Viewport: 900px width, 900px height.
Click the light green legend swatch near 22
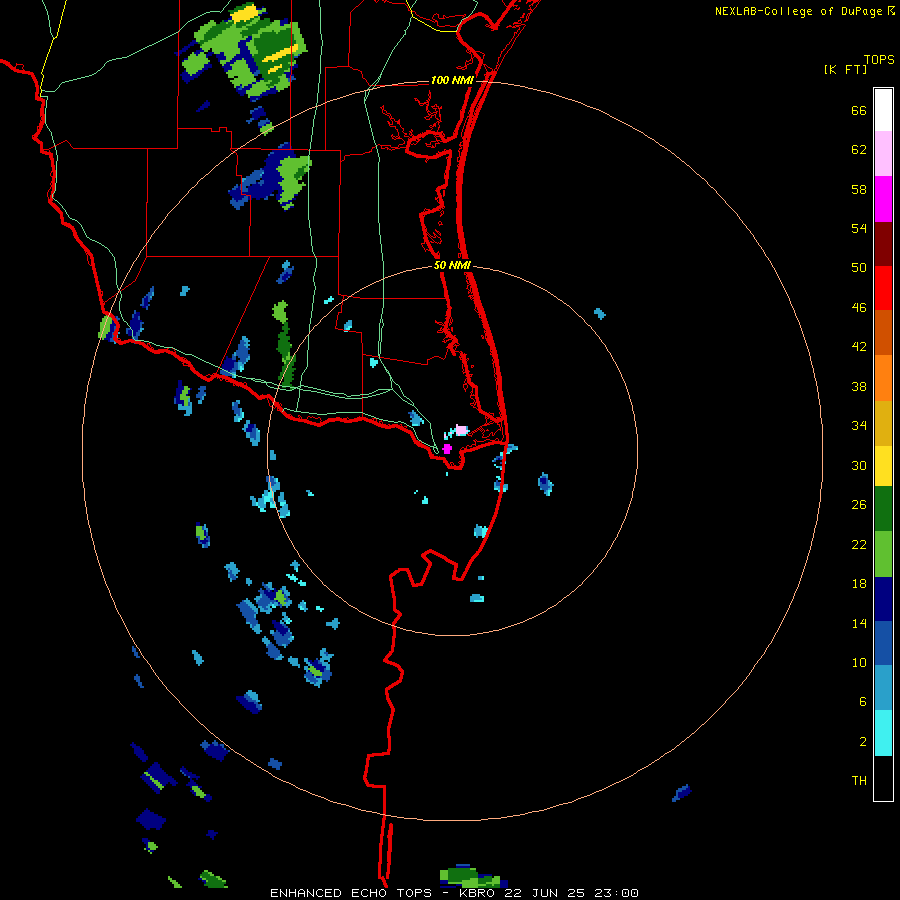click(883, 554)
